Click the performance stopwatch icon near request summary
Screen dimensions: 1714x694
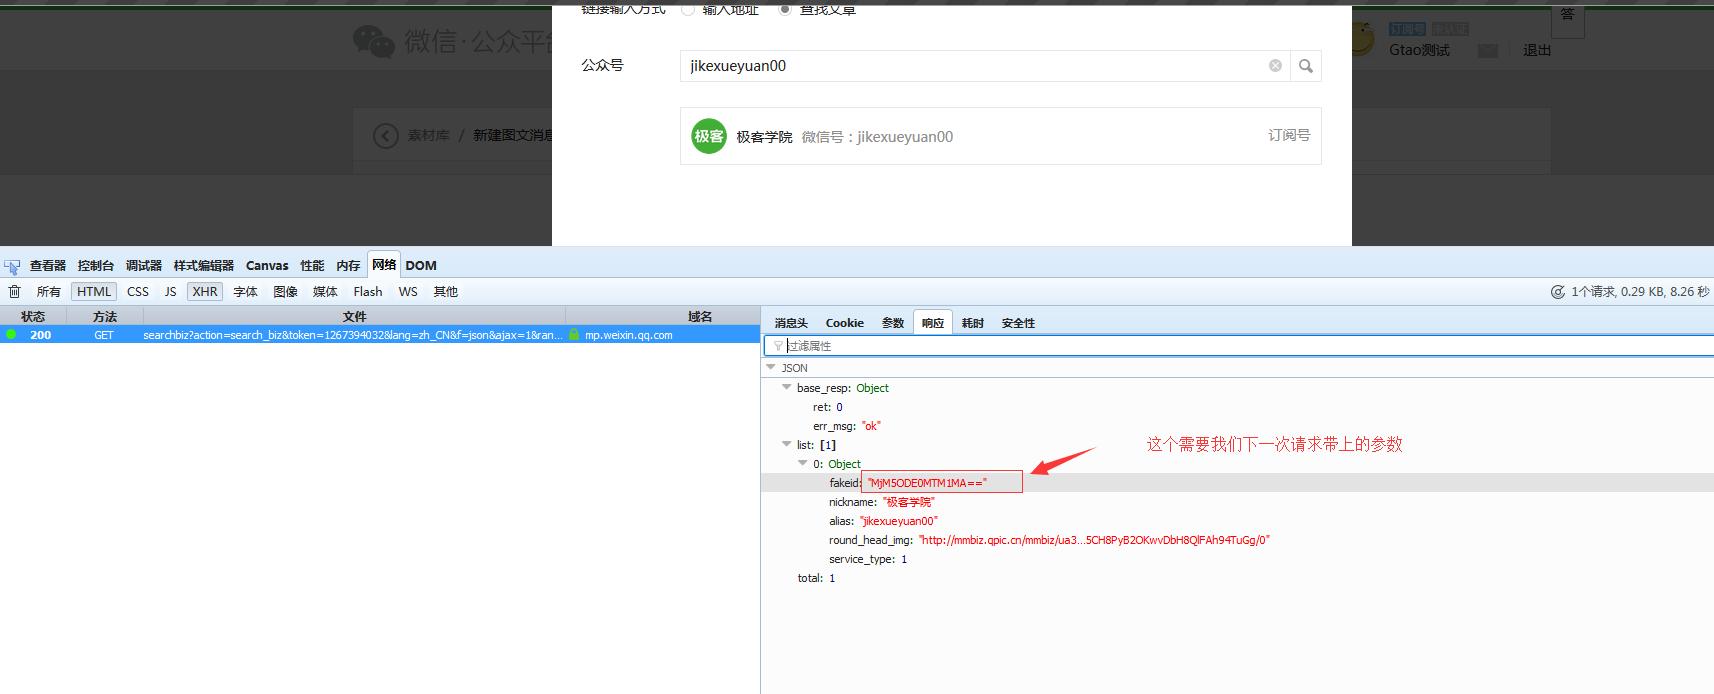pyautogui.click(x=1557, y=292)
